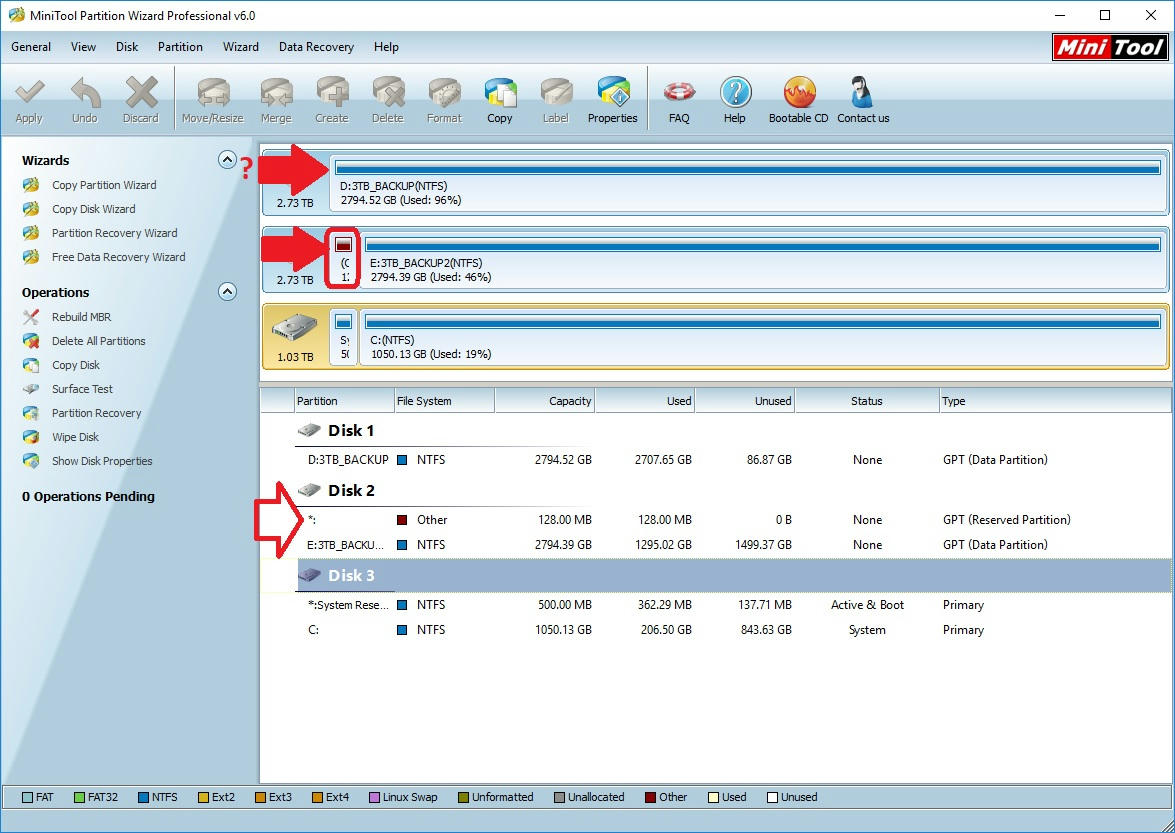Click Show Disk Properties link
Image resolution: width=1175 pixels, height=833 pixels.
[x=102, y=461]
